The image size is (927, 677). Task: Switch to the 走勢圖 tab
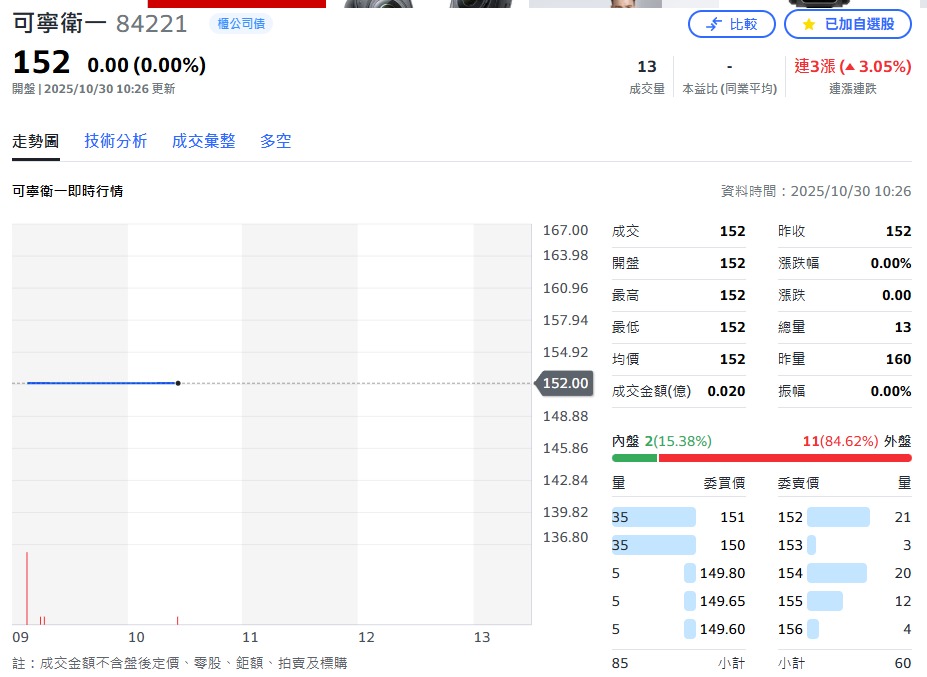click(36, 141)
